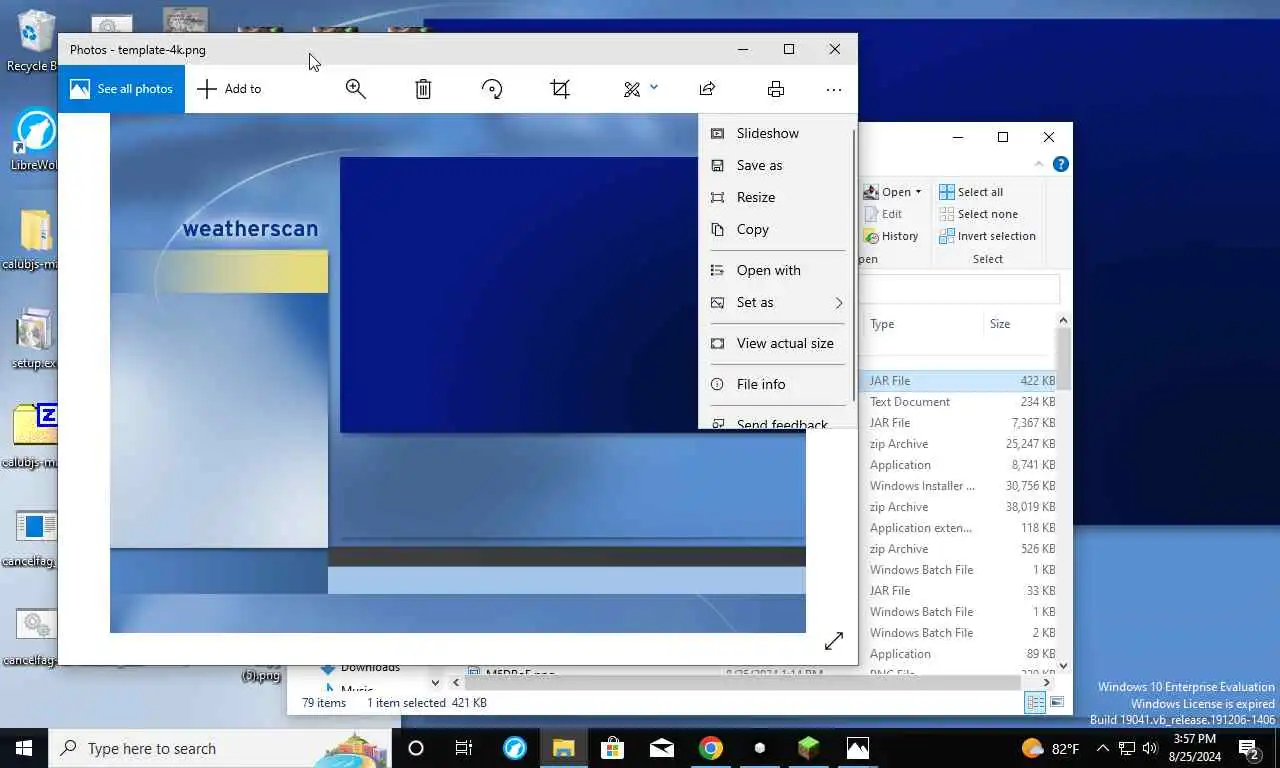Open Task View on the taskbar
Viewport: 1280px width, 768px height.
tap(464, 748)
